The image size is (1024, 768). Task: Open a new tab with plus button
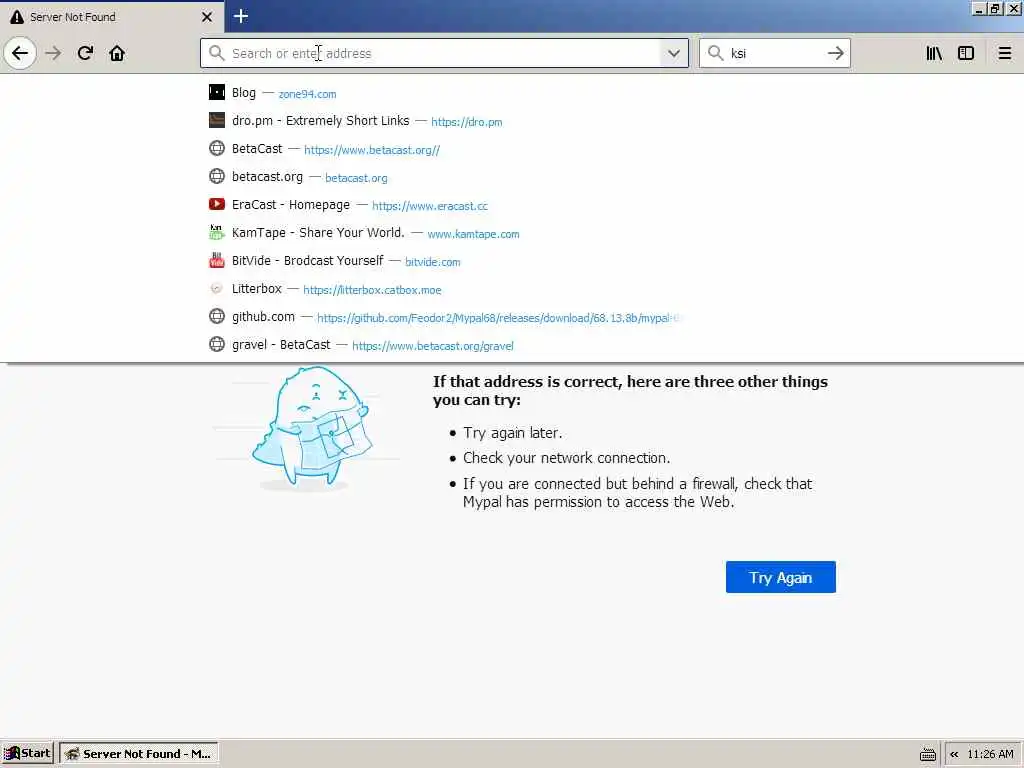240,16
